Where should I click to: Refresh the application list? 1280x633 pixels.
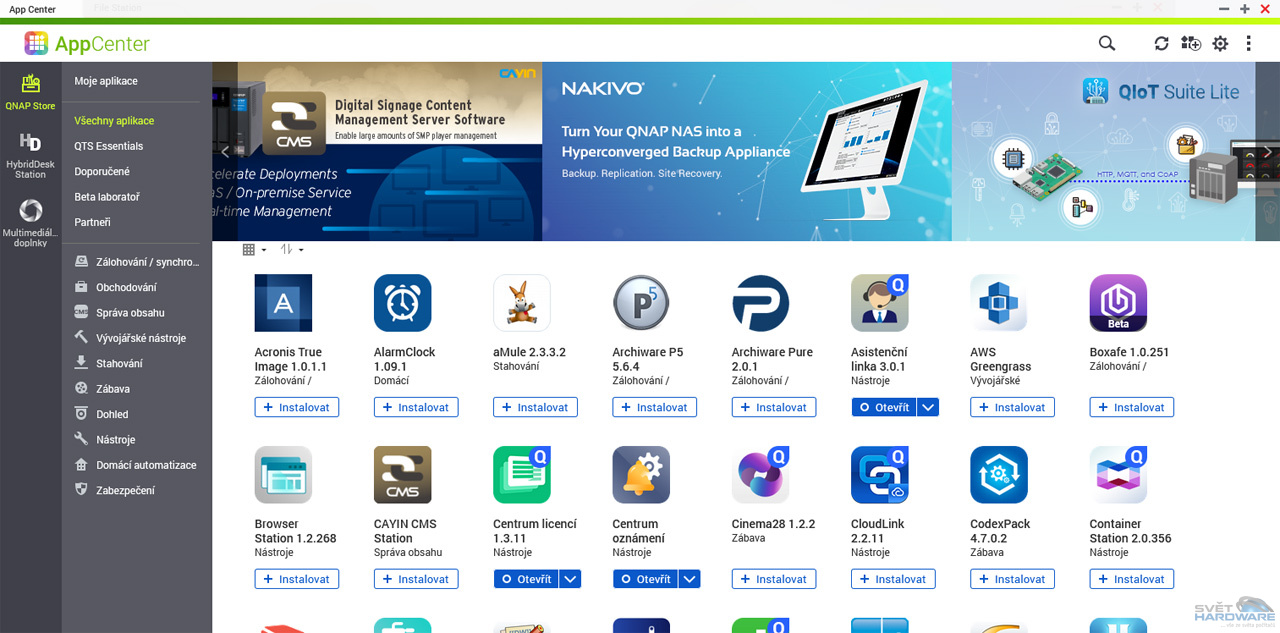[x=1161, y=43]
